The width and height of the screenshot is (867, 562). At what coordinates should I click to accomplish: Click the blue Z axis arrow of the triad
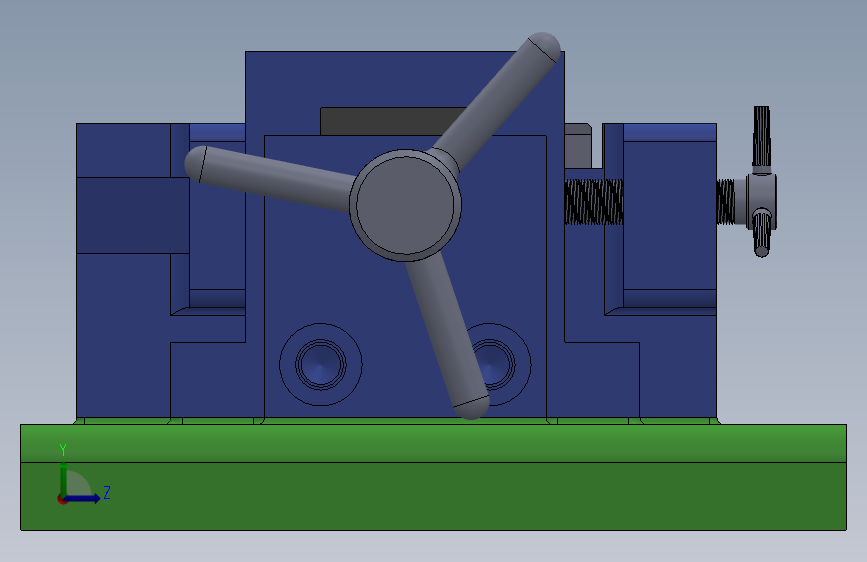pos(82,498)
